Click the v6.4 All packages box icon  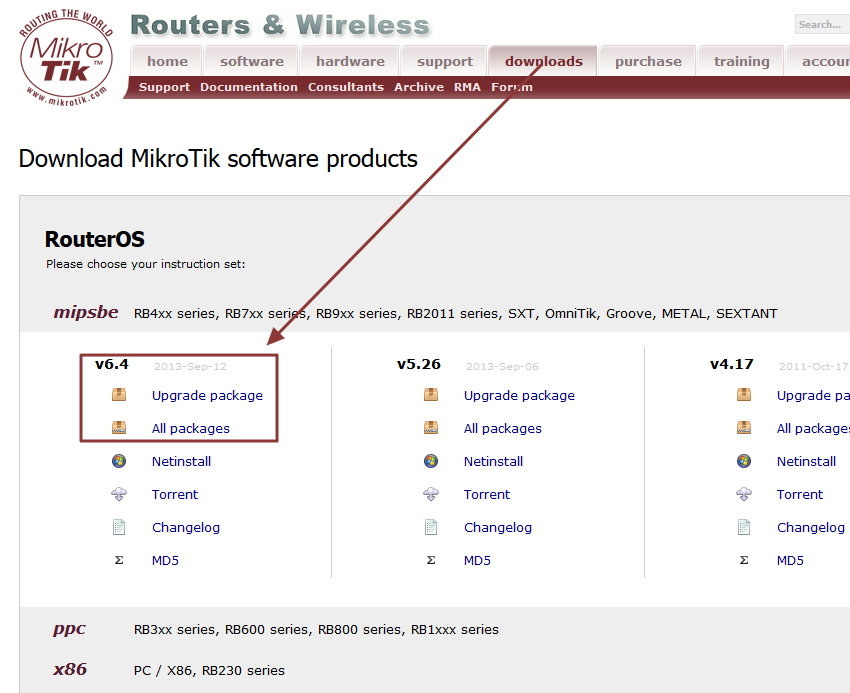(x=119, y=428)
